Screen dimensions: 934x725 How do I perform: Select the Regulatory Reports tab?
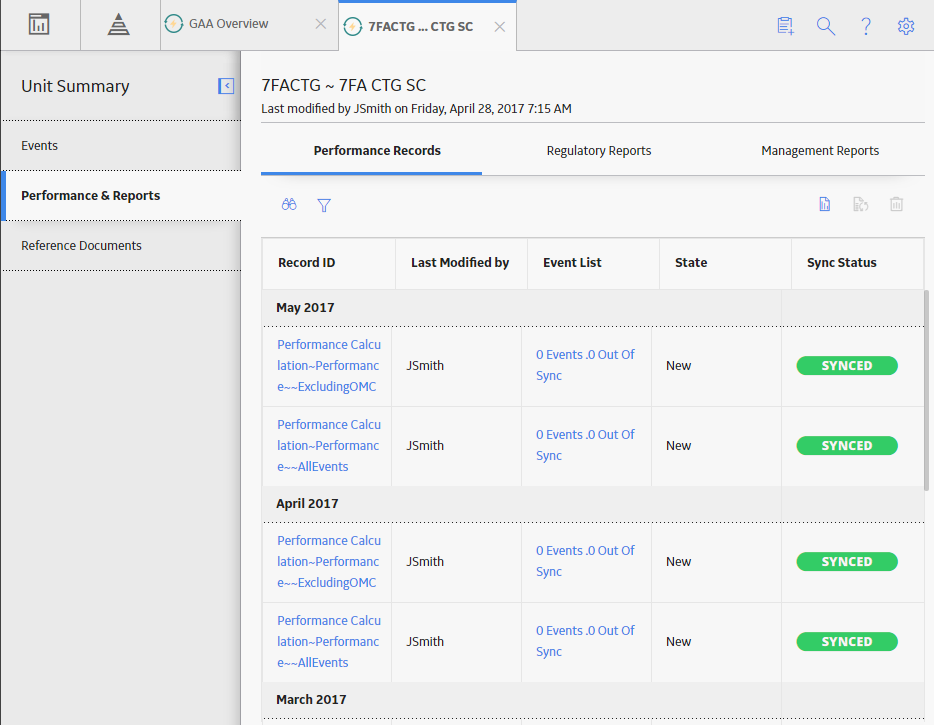pos(599,151)
